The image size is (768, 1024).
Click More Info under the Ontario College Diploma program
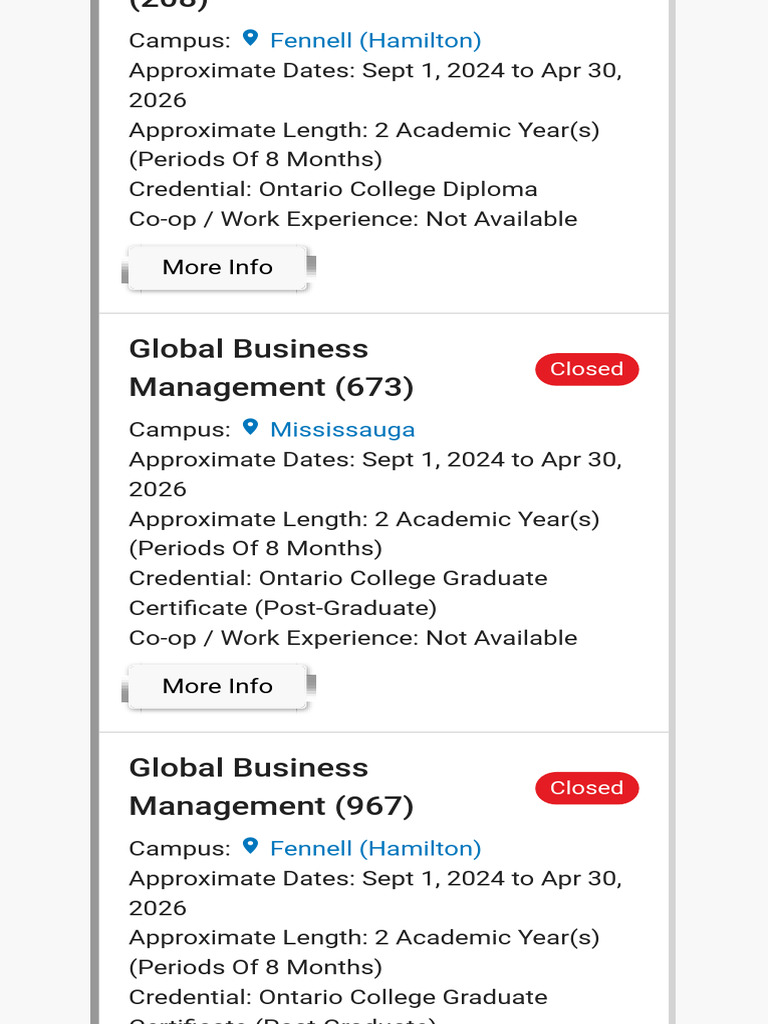[x=217, y=267]
